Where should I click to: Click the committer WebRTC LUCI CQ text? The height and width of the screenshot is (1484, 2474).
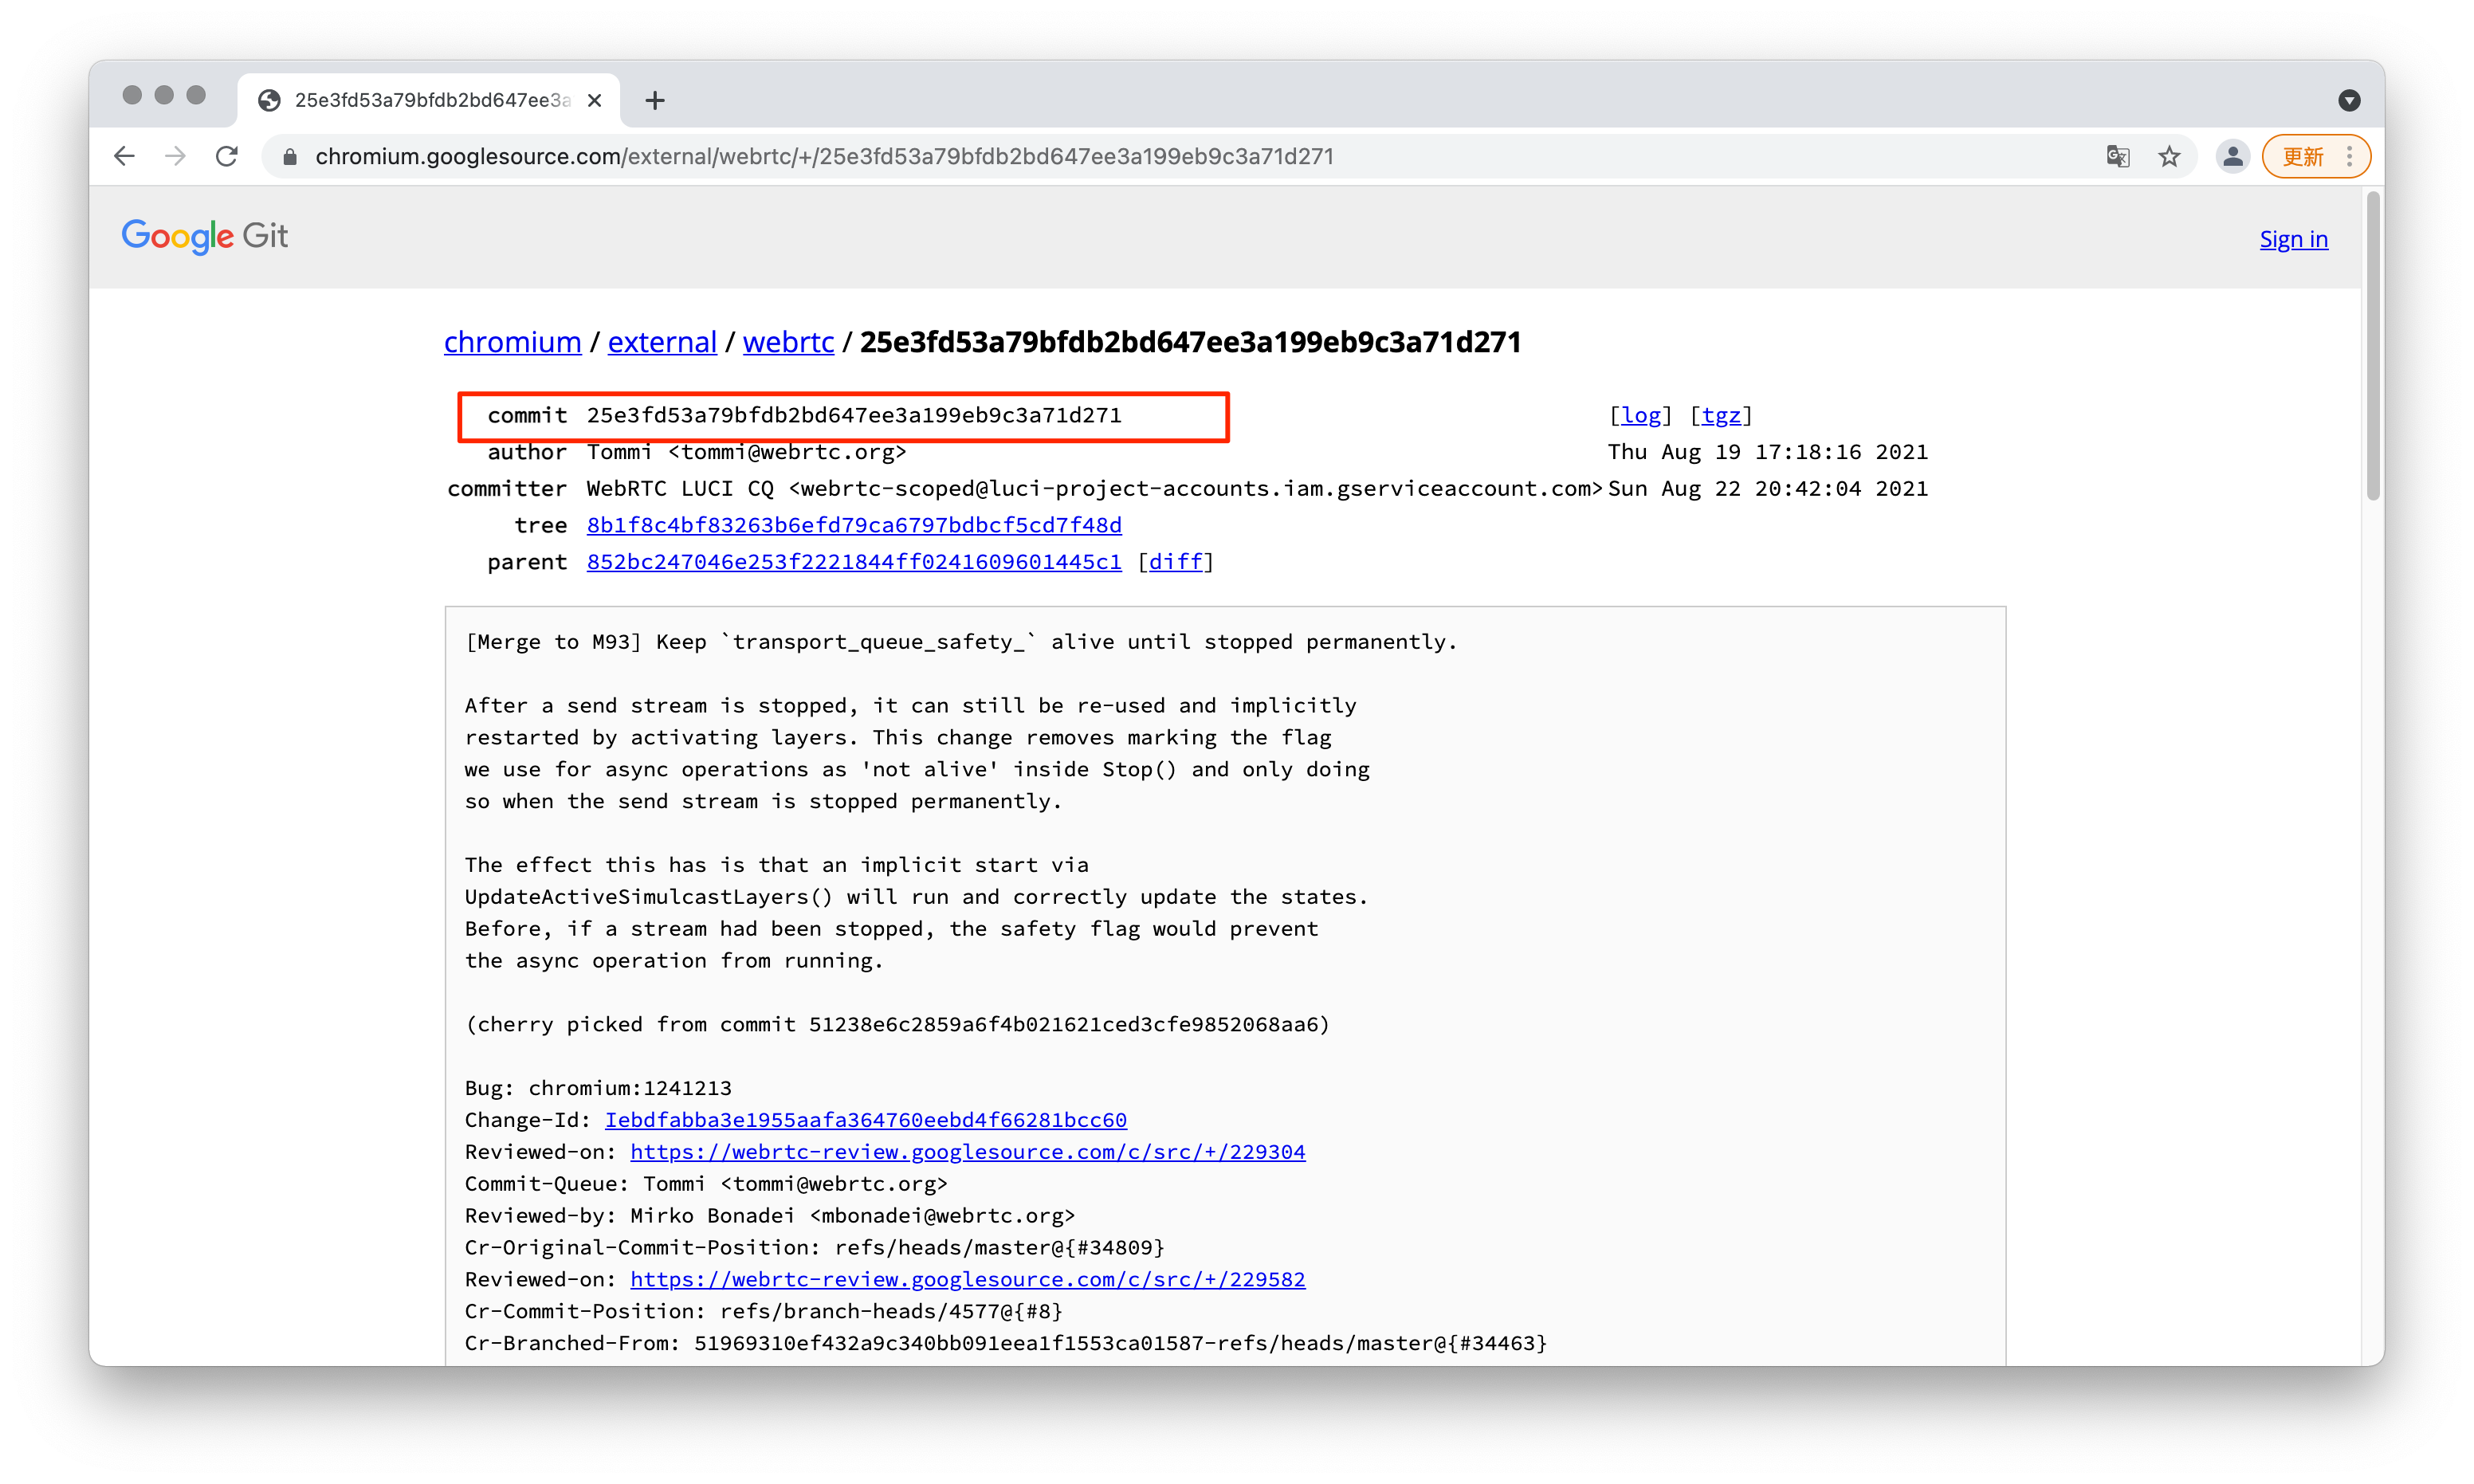(x=1094, y=488)
